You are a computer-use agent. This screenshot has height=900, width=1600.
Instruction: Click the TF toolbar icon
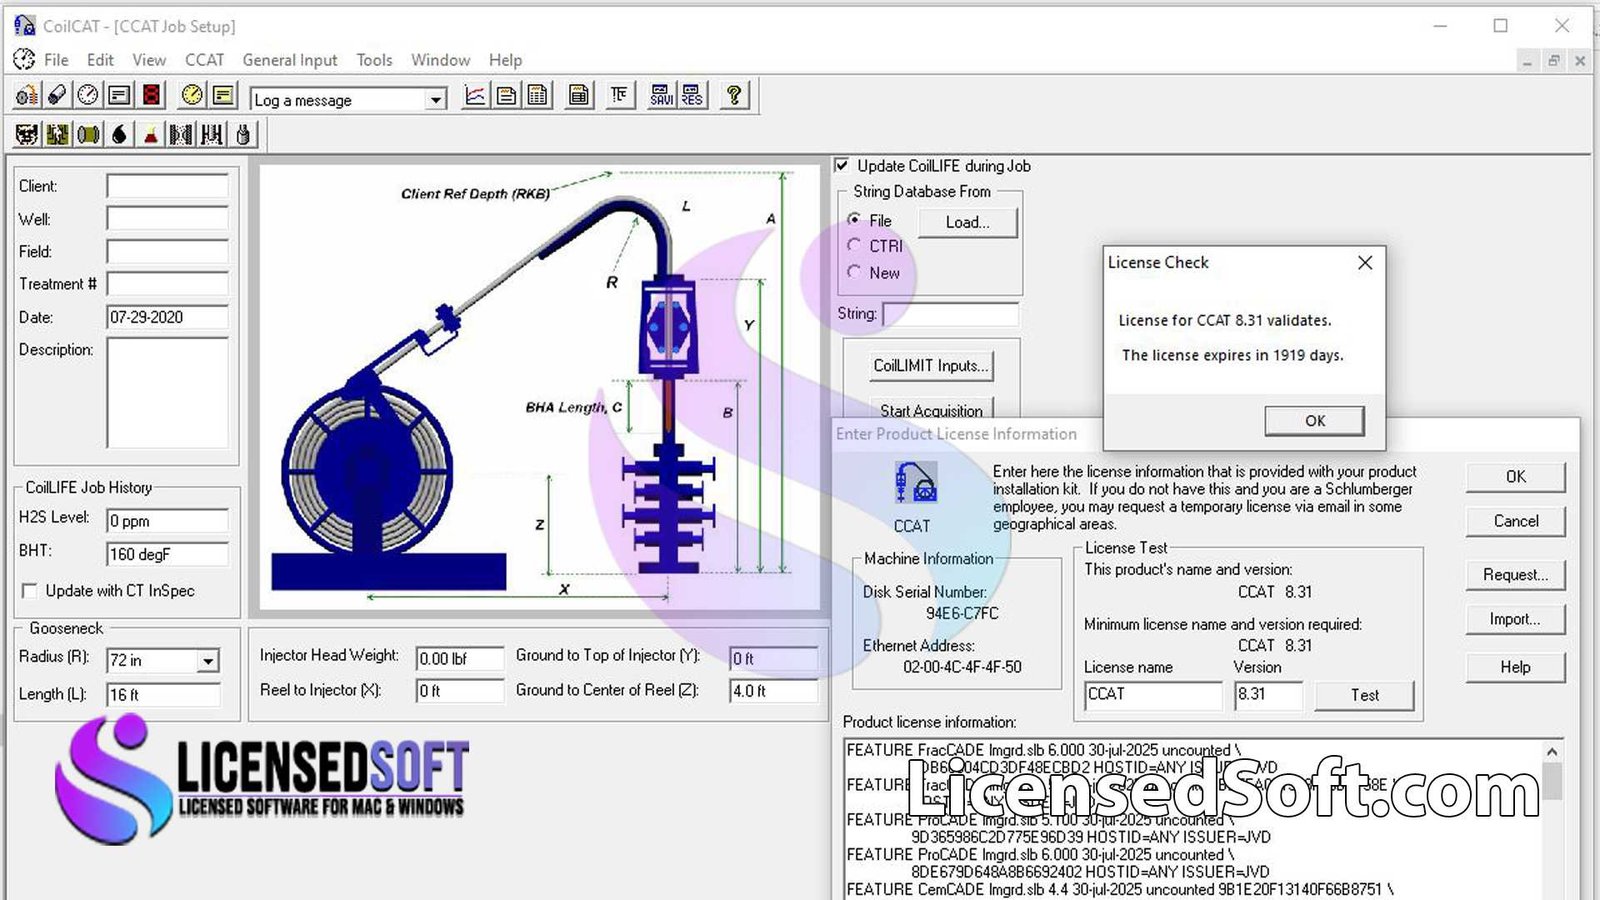(x=620, y=95)
